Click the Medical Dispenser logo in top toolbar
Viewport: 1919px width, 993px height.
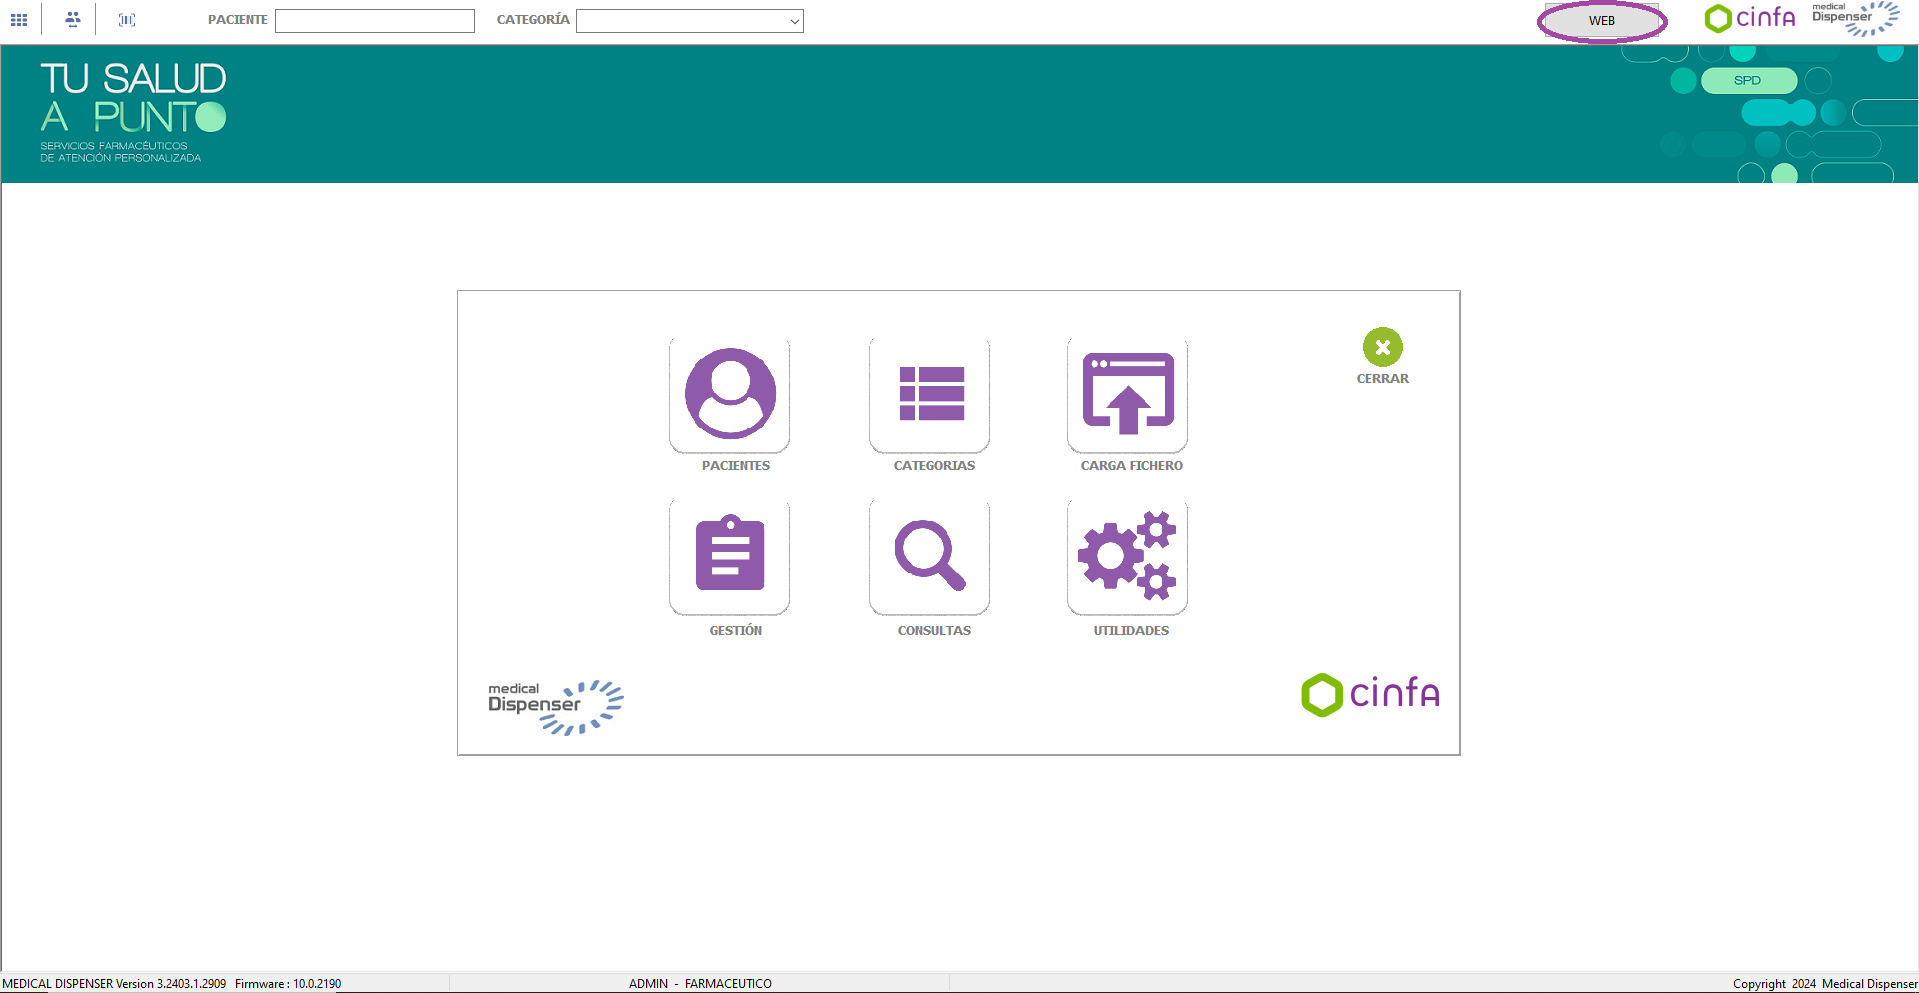(x=1855, y=18)
